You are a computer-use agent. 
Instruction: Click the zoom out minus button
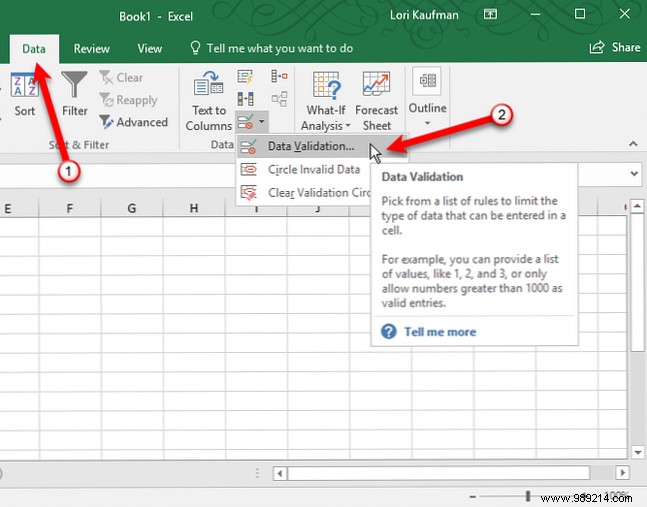(473, 497)
